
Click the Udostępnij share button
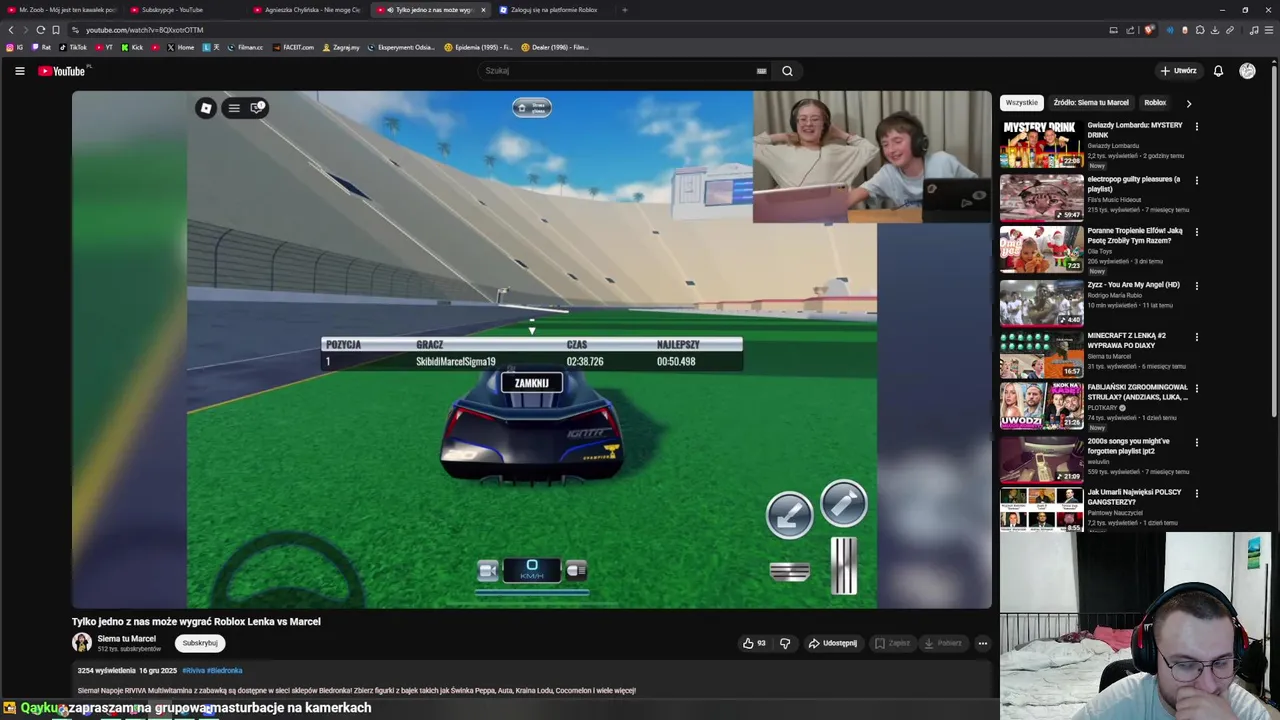pyautogui.click(x=832, y=643)
